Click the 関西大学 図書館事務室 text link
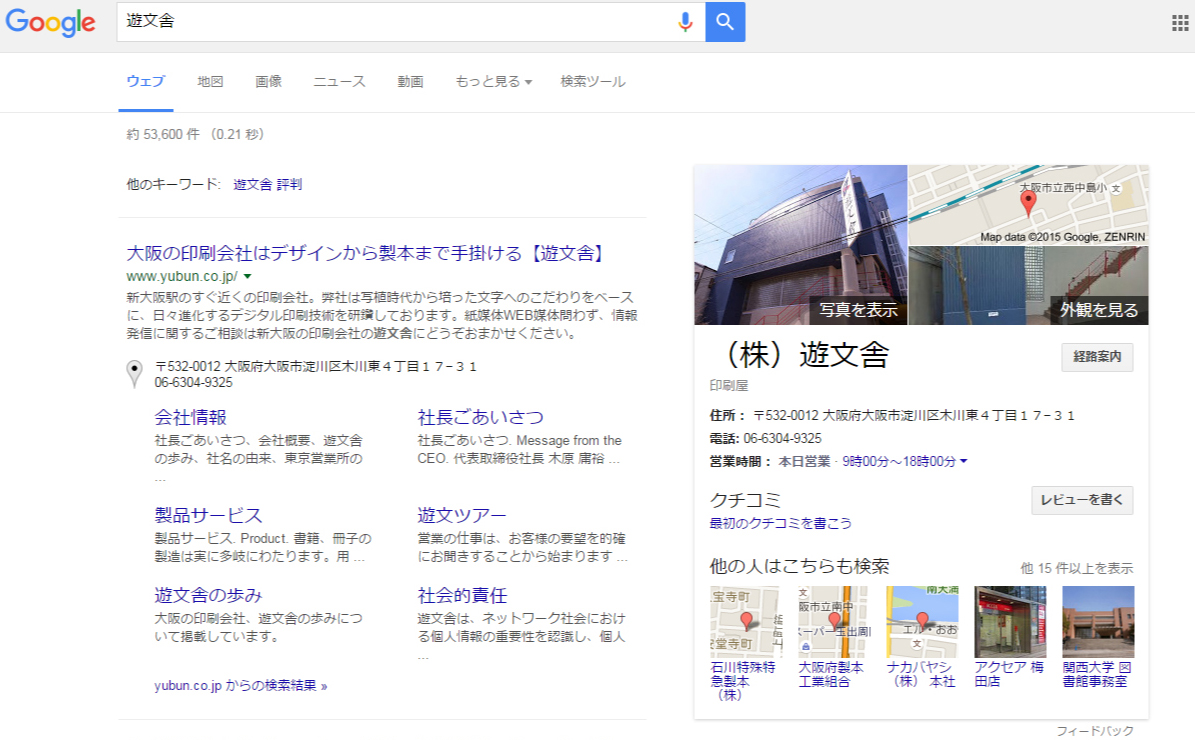 coord(1097,674)
